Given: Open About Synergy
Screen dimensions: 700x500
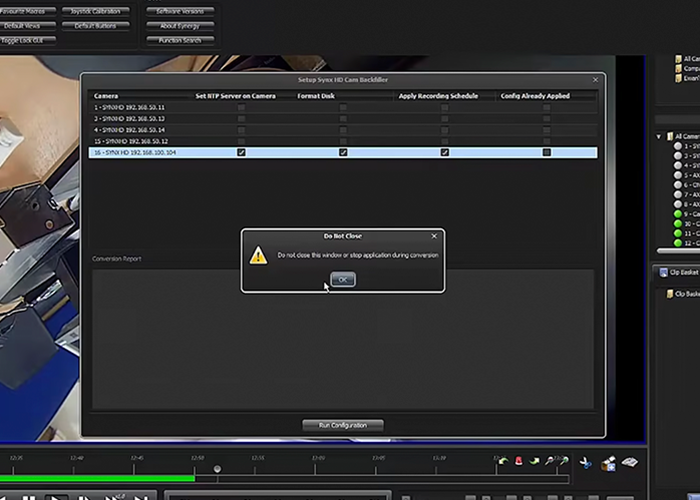Looking at the screenshot, I should click(180, 26).
